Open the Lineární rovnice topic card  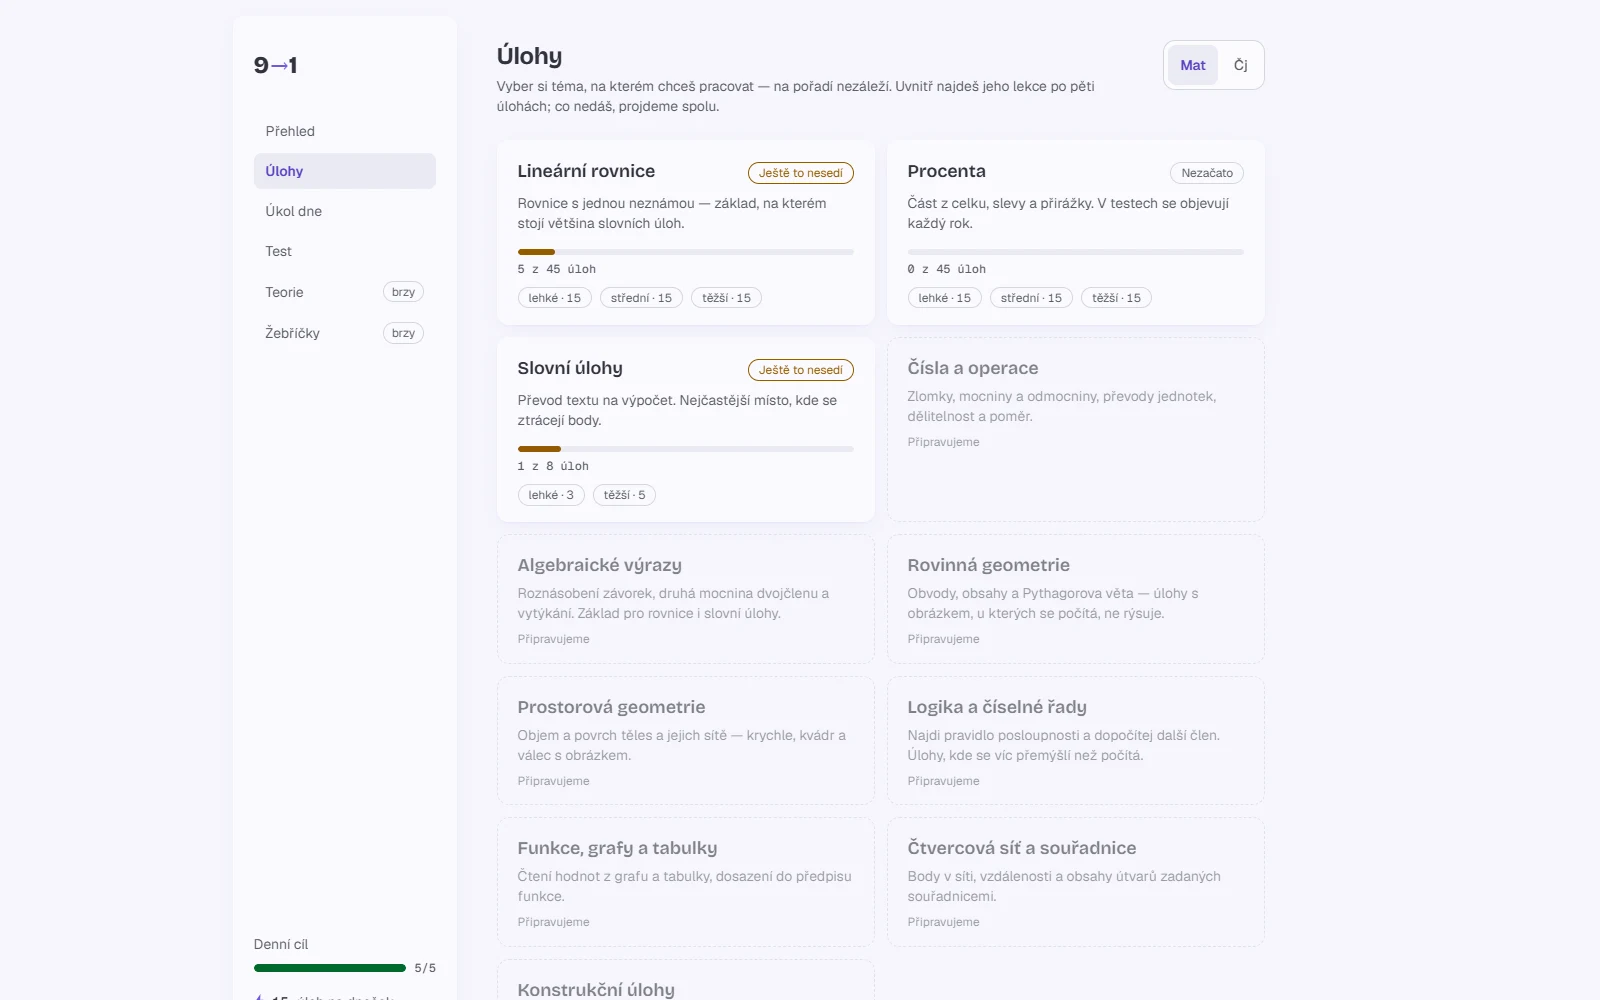(686, 233)
